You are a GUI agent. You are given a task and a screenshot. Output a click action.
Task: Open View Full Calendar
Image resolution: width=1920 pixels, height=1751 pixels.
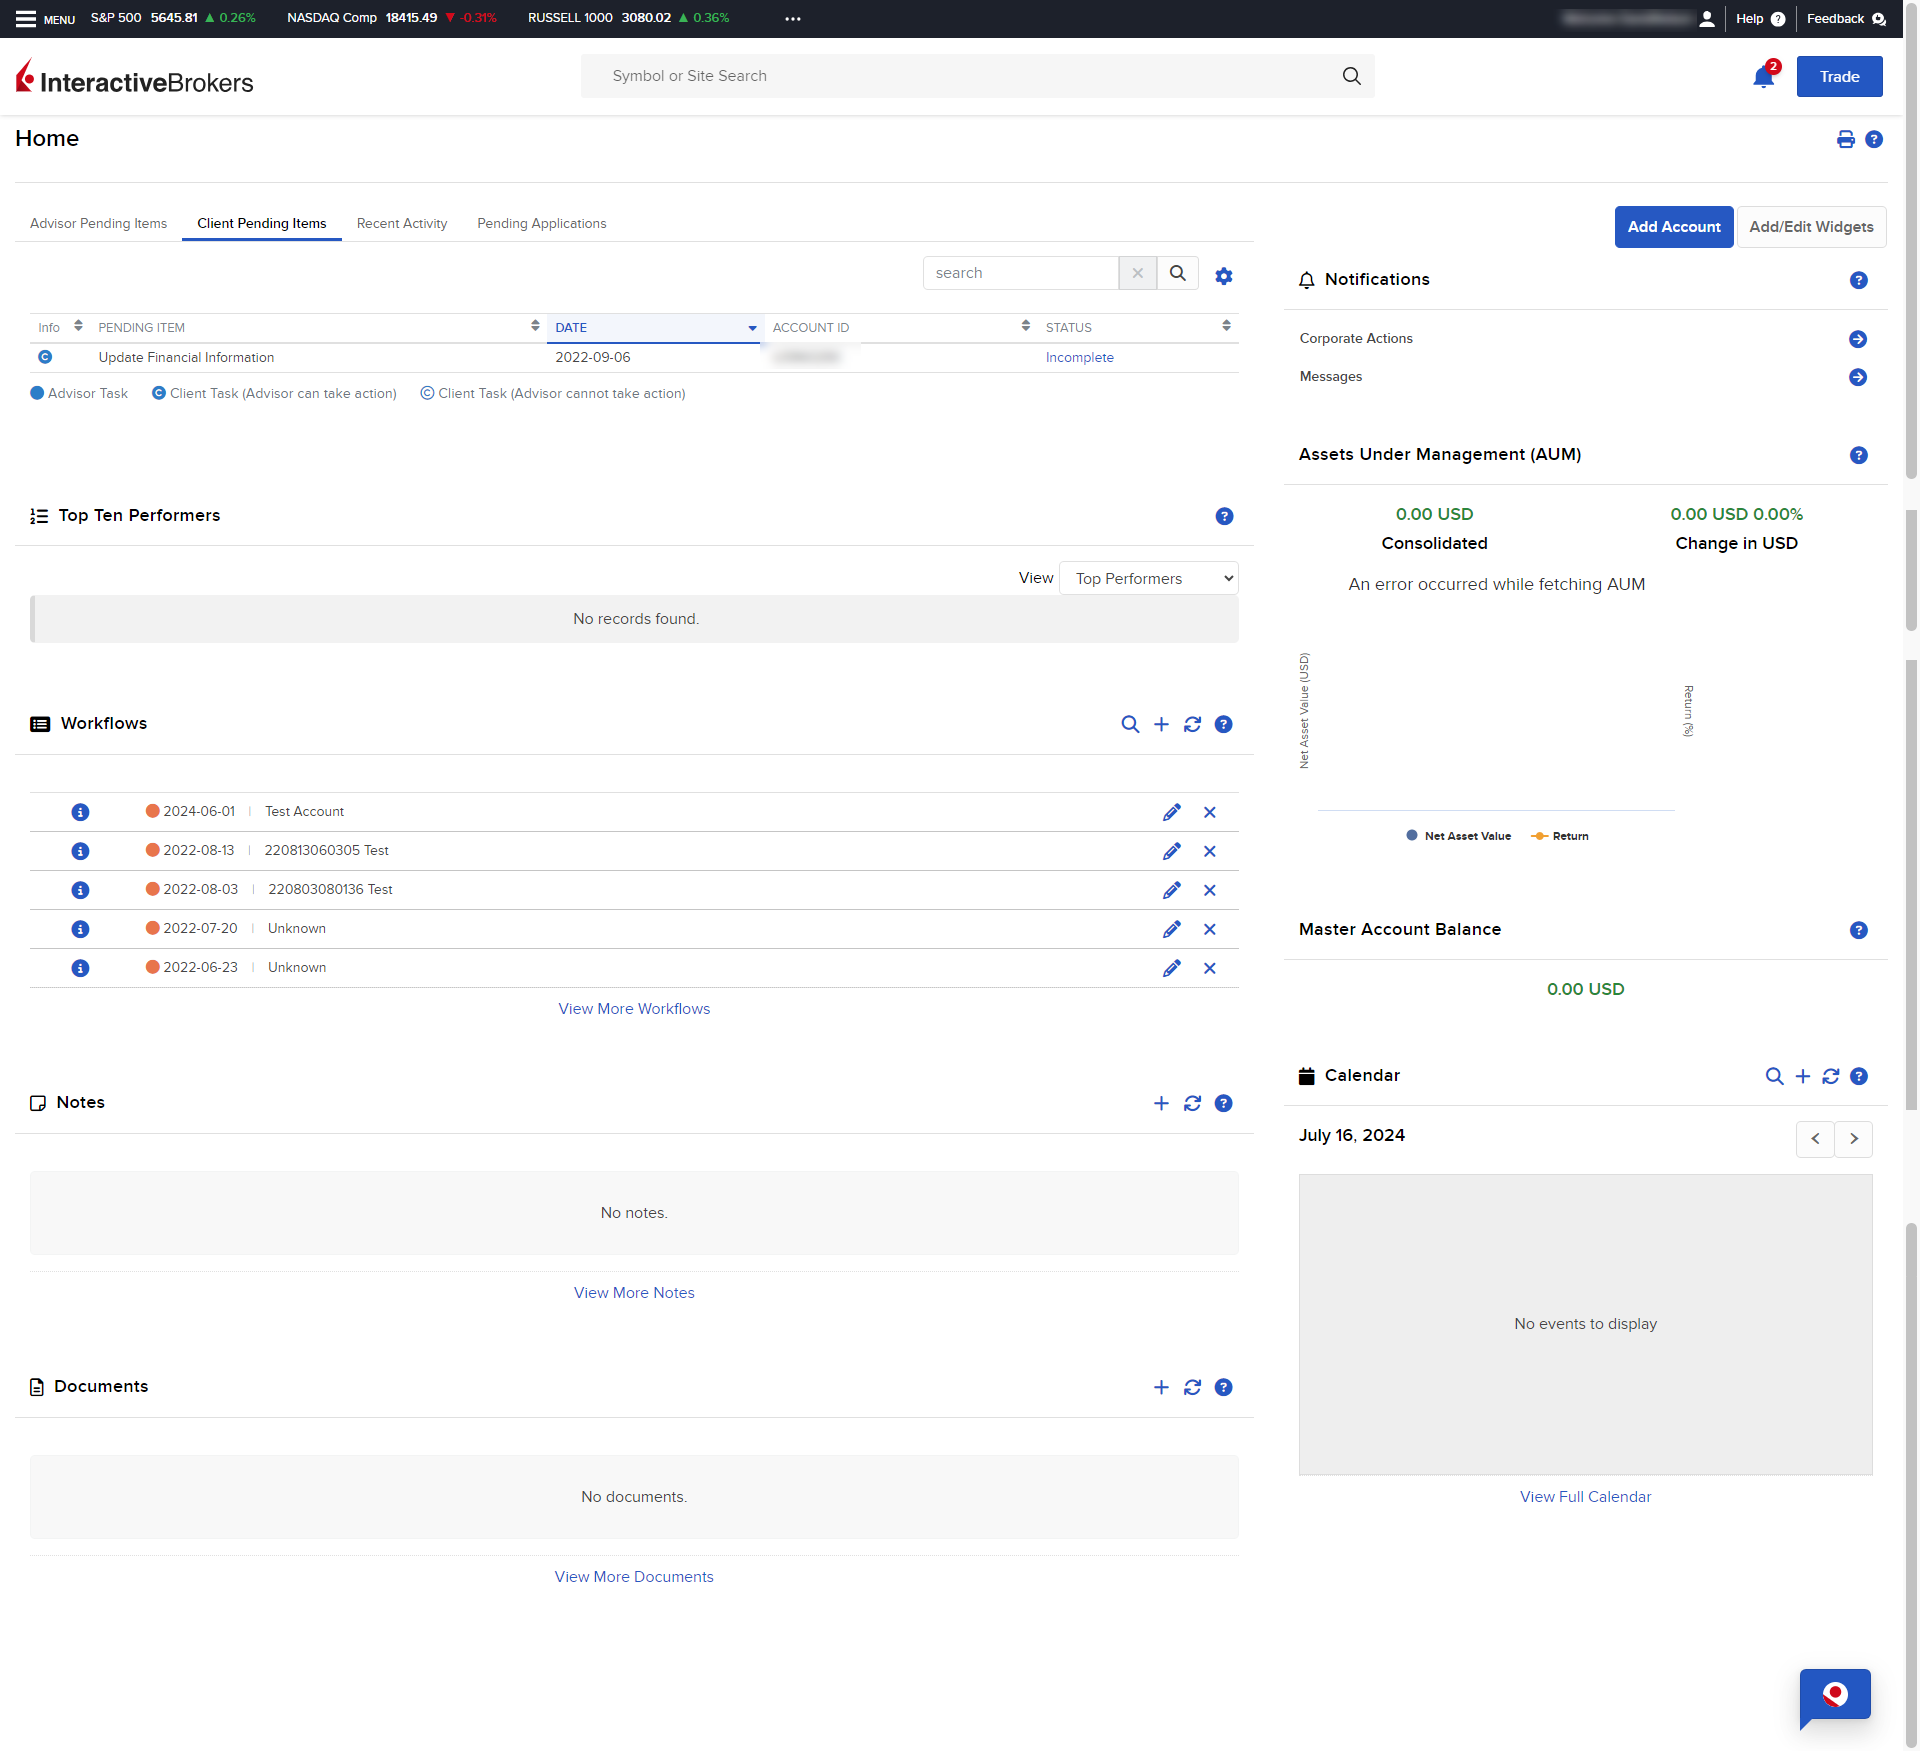(x=1584, y=1496)
